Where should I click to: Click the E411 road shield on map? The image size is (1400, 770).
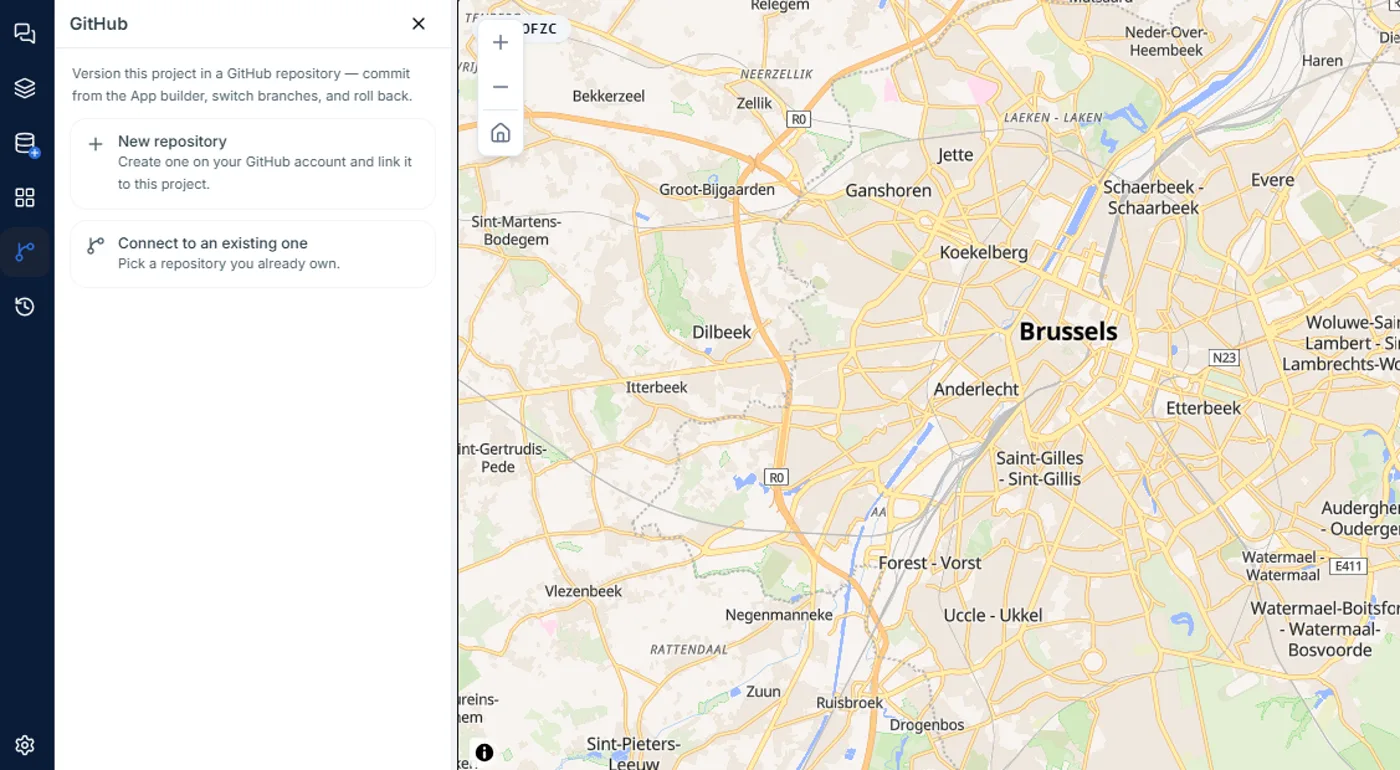1349,566
